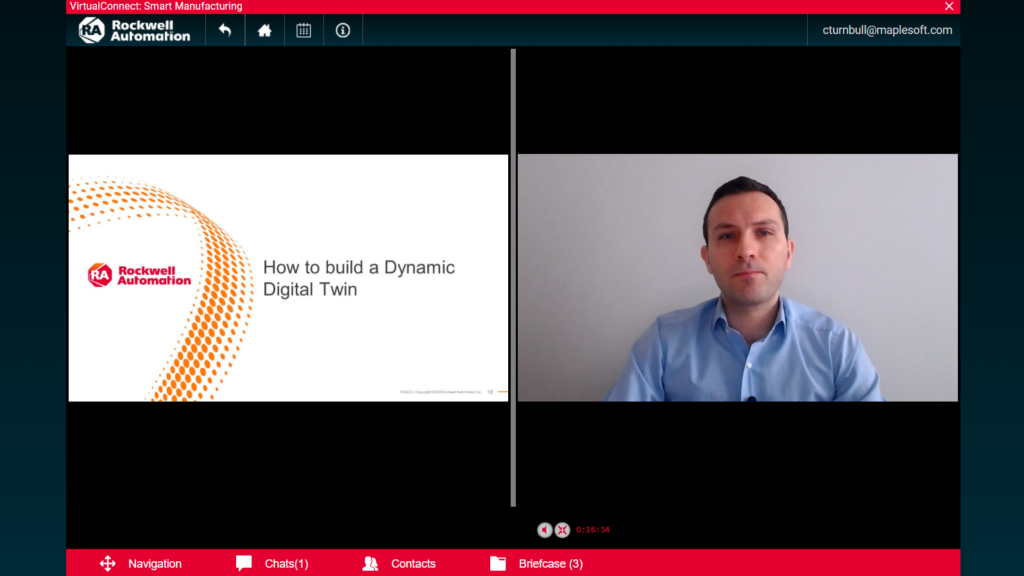Open the Chats(1) panel
This screenshot has width=1024, height=576.
point(272,564)
